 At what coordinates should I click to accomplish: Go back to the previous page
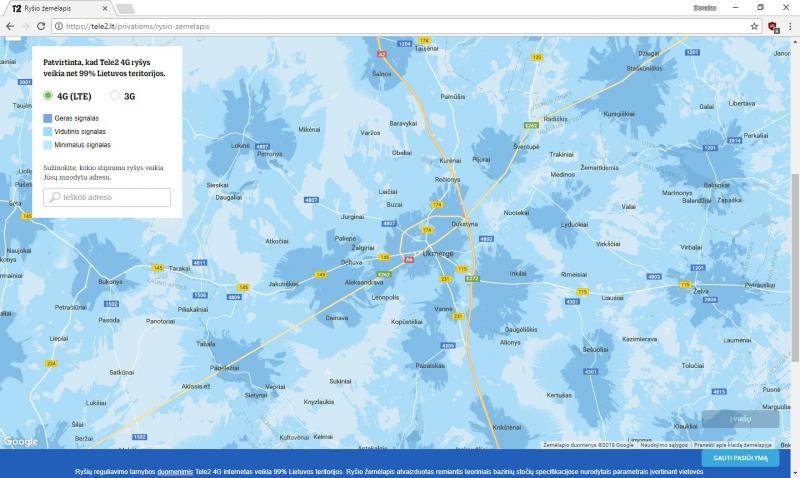(x=10, y=26)
